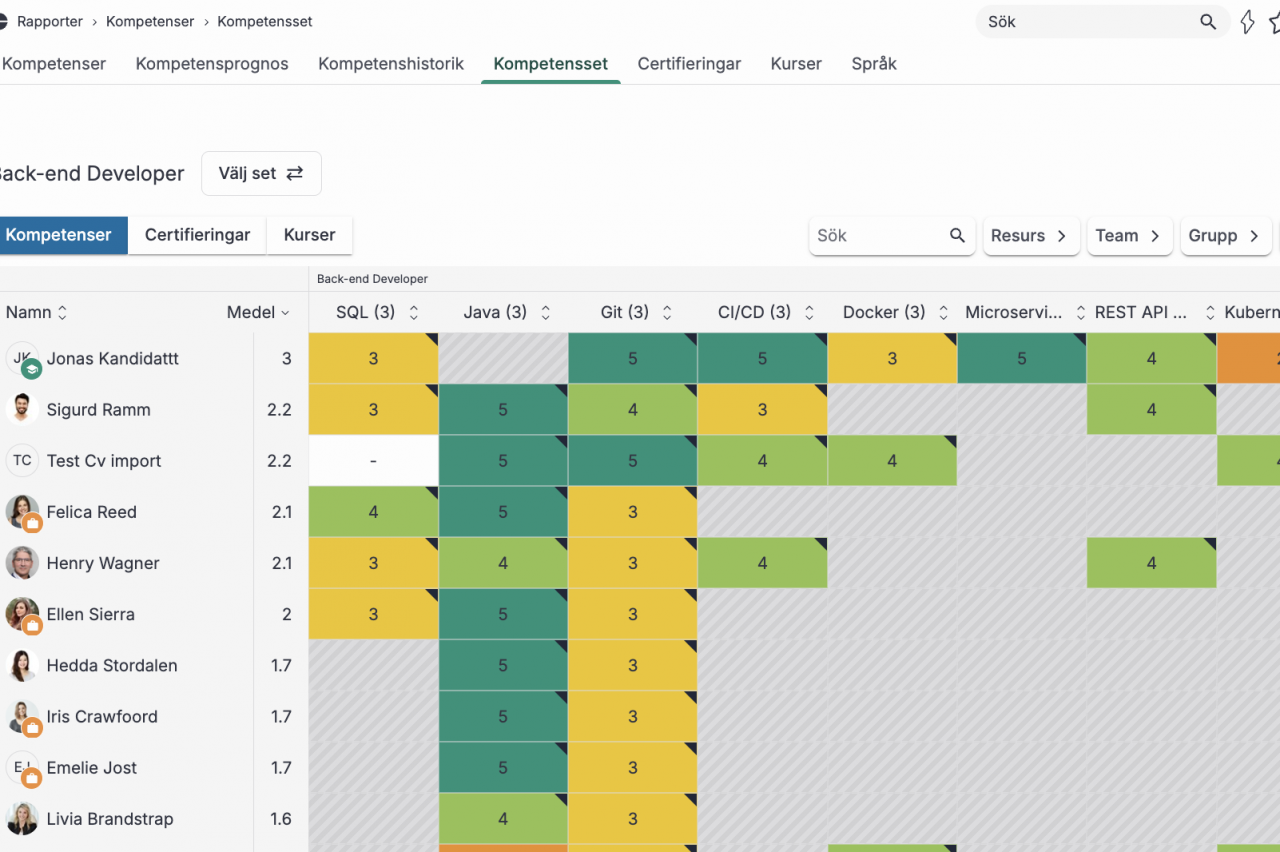The height and width of the screenshot is (852, 1280).
Task: Go to Rapporter in the breadcrumb
Action: tap(50, 21)
